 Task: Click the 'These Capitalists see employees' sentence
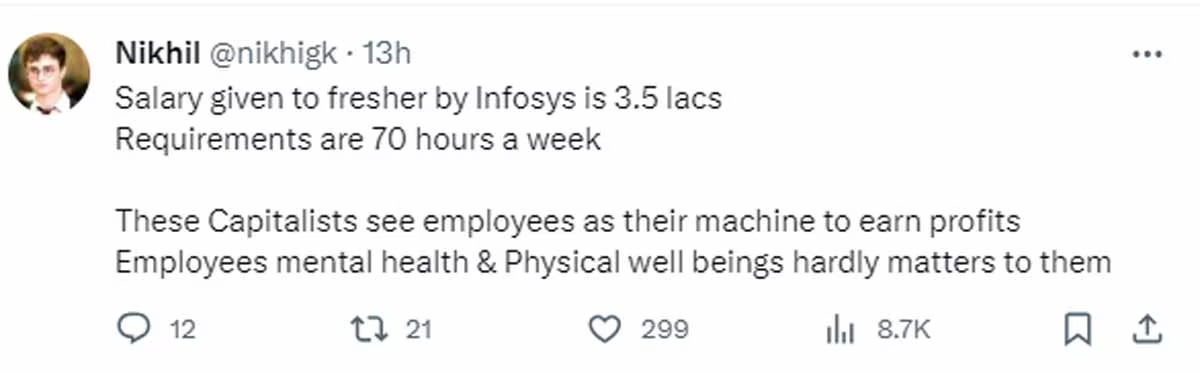point(567,220)
